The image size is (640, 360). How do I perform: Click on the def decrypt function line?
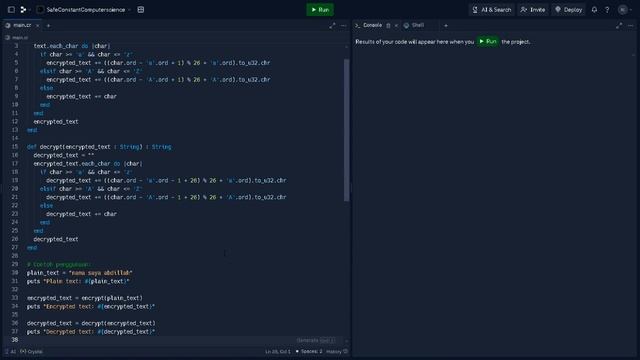tap(99, 147)
